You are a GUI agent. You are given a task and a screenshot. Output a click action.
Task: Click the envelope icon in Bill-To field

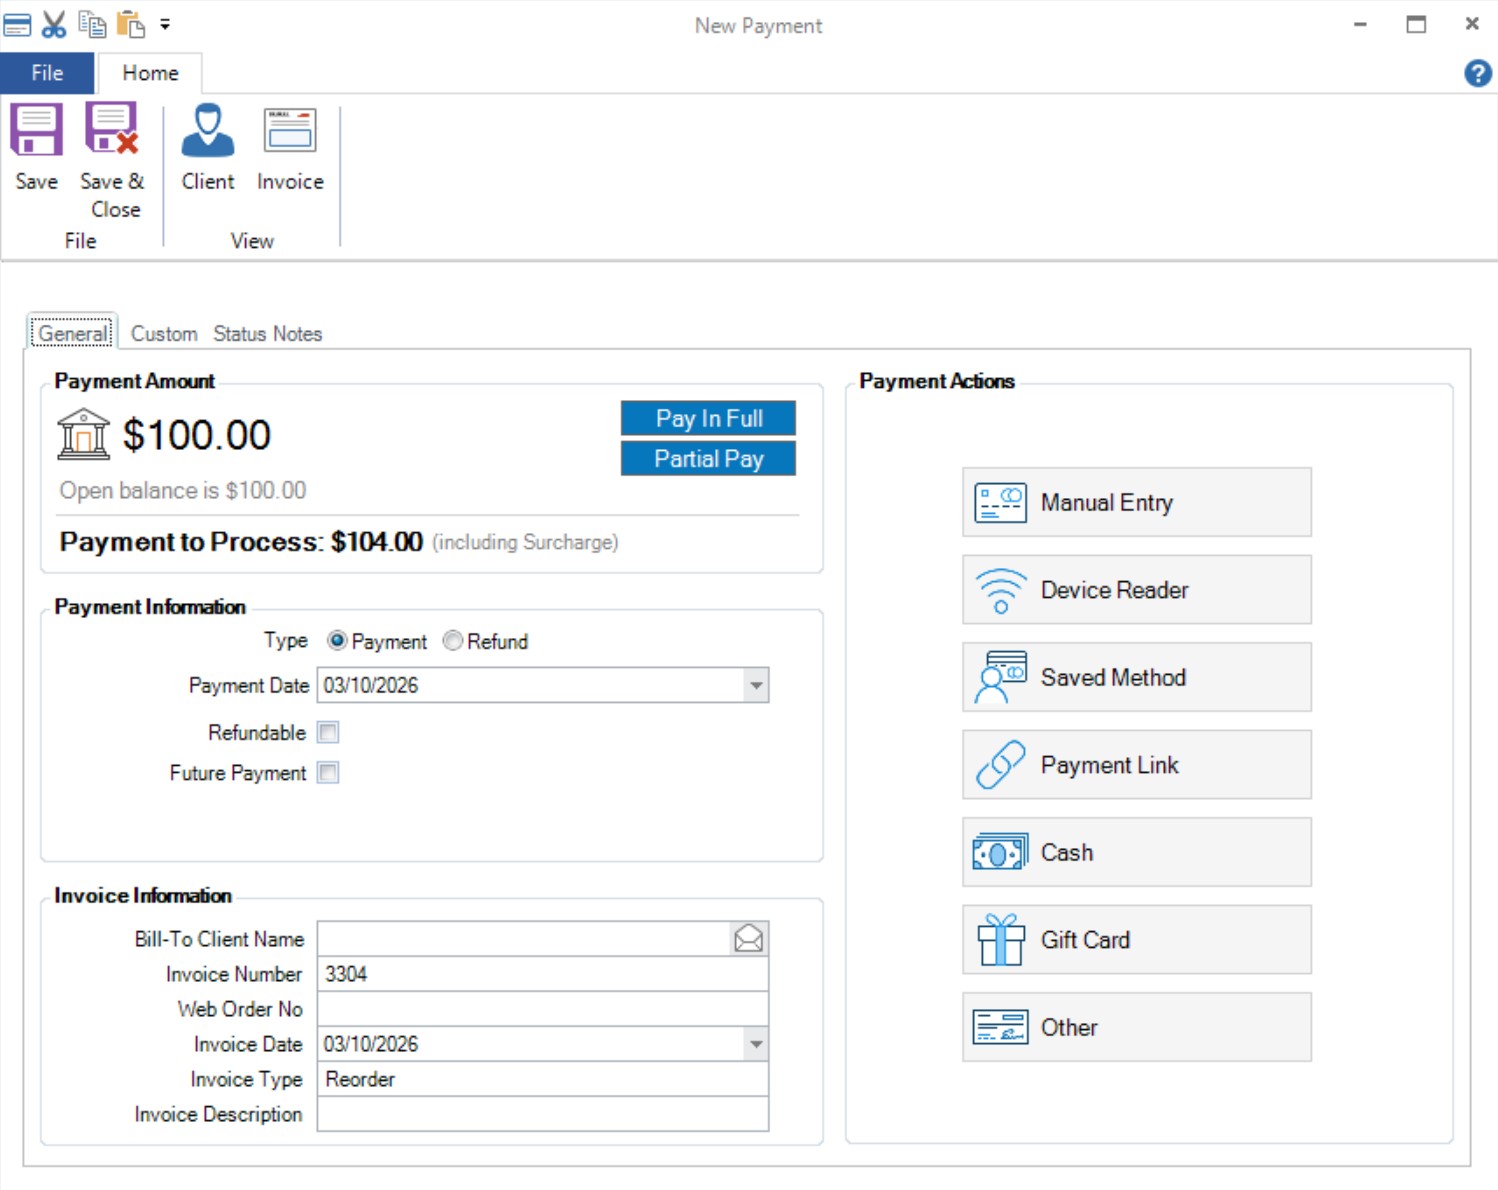pyautogui.click(x=748, y=938)
